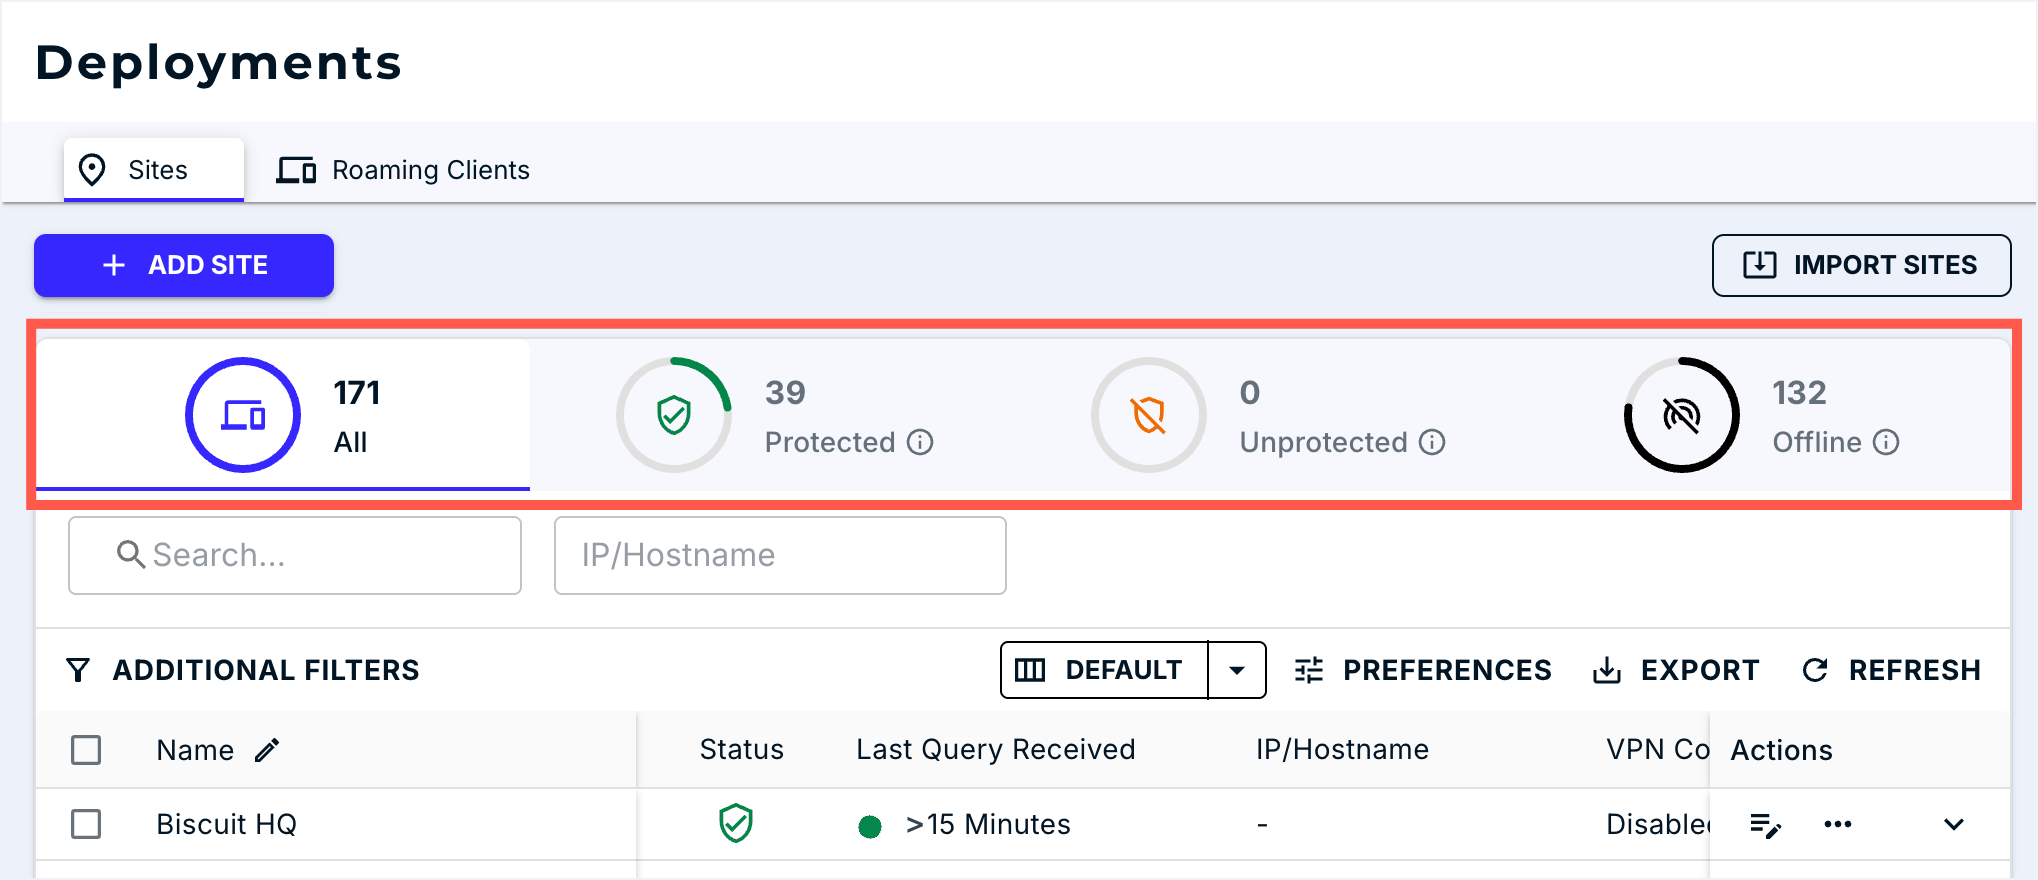Image resolution: width=2038 pixels, height=880 pixels.
Task: Expand ADDITIONAL FILTERS
Action: click(x=243, y=670)
